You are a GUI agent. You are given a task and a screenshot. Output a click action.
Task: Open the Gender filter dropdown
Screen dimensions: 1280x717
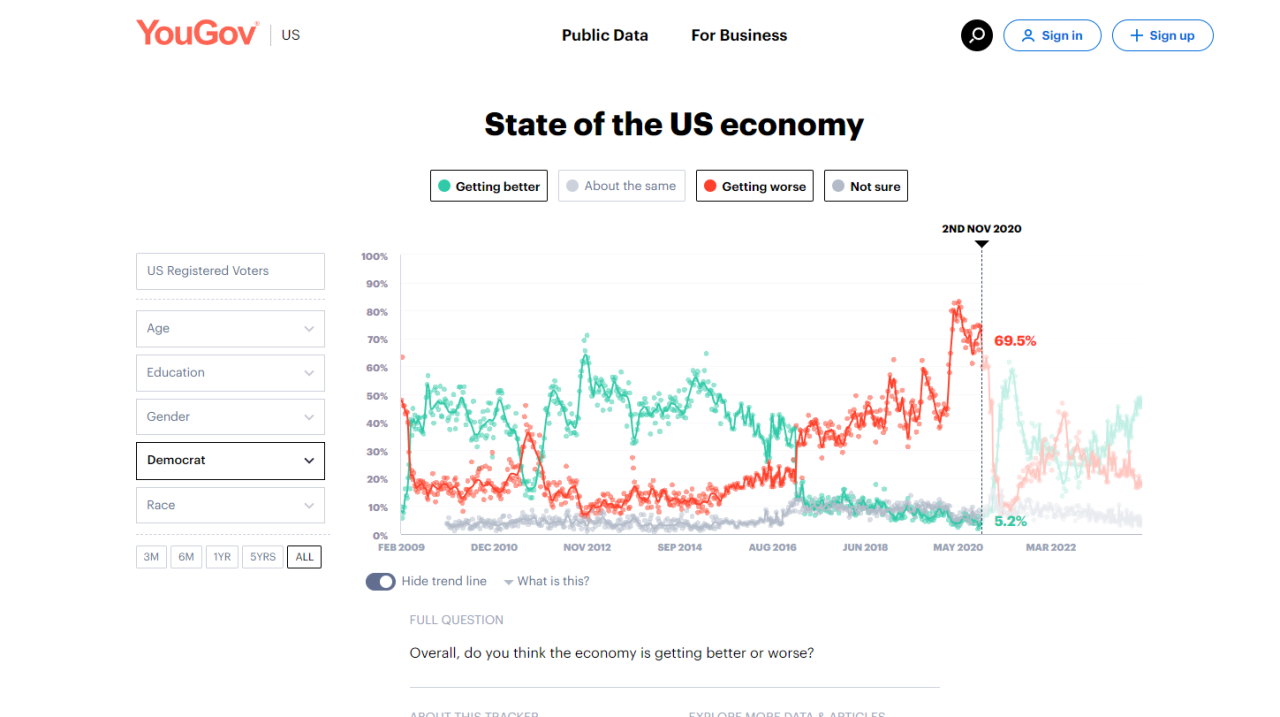click(x=230, y=416)
